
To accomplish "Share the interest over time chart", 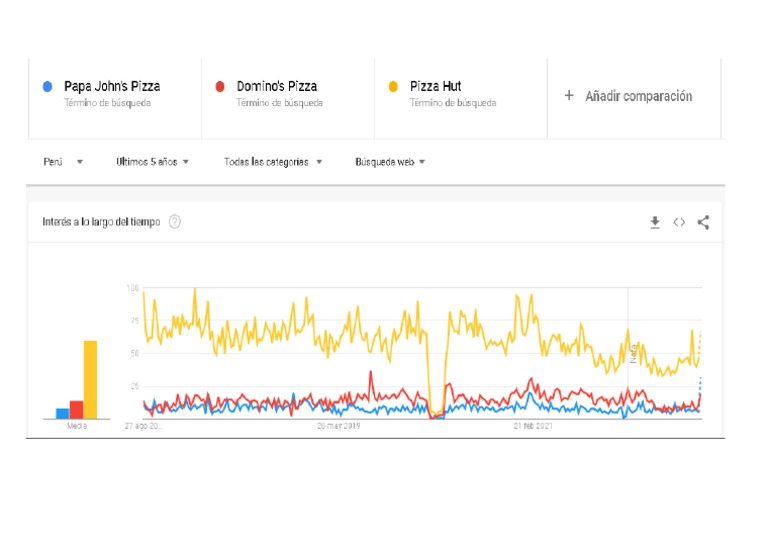I will tap(703, 222).
